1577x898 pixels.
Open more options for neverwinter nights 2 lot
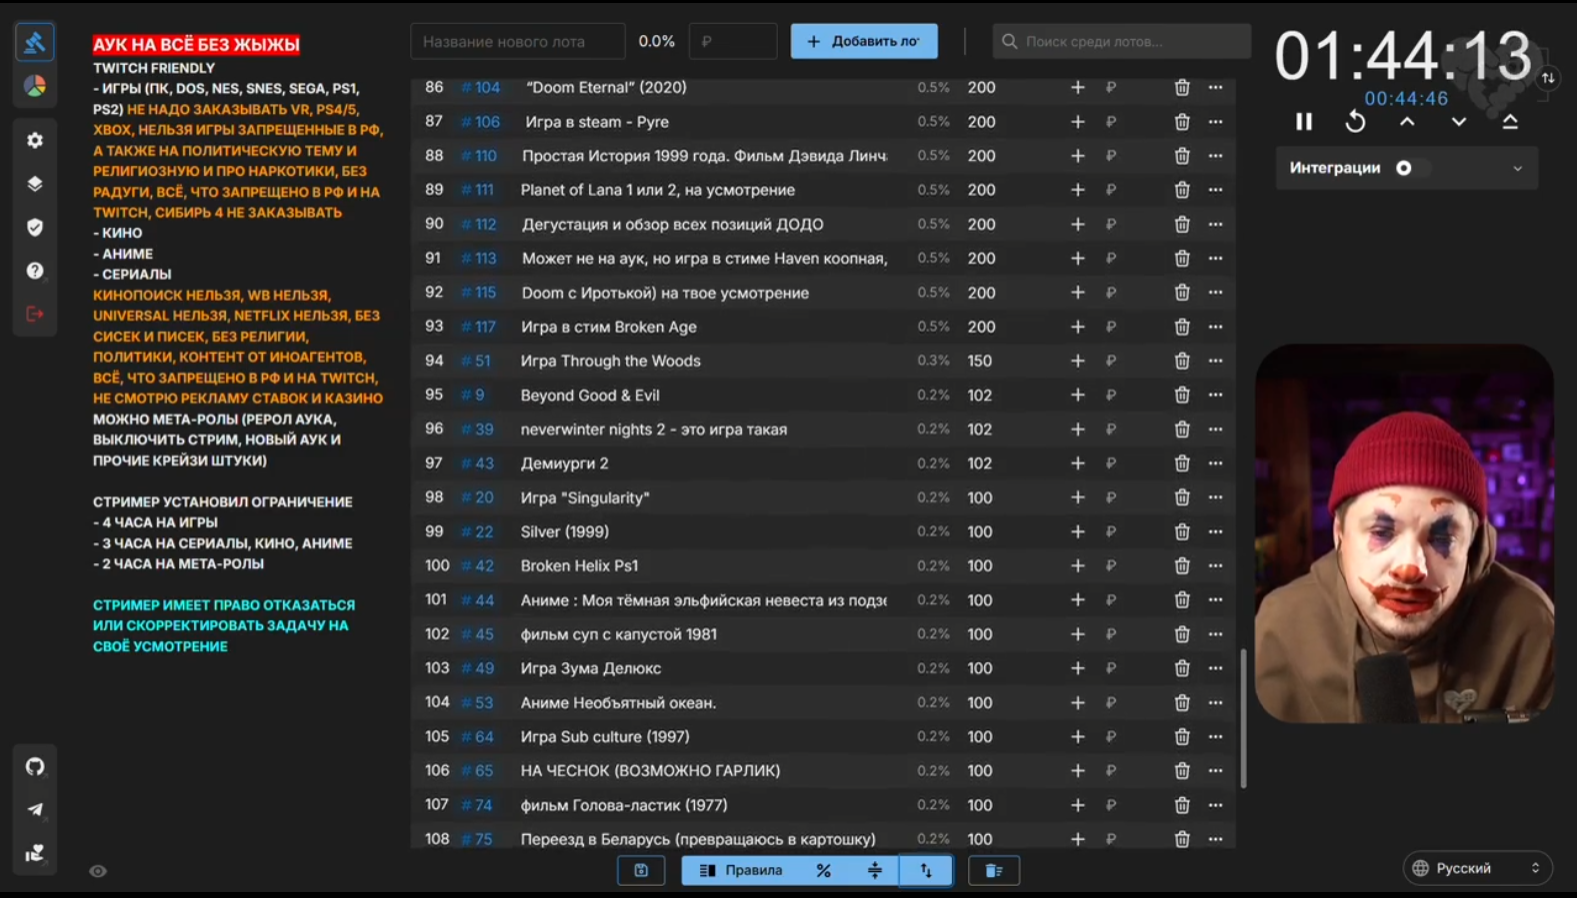click(1215, 429)
